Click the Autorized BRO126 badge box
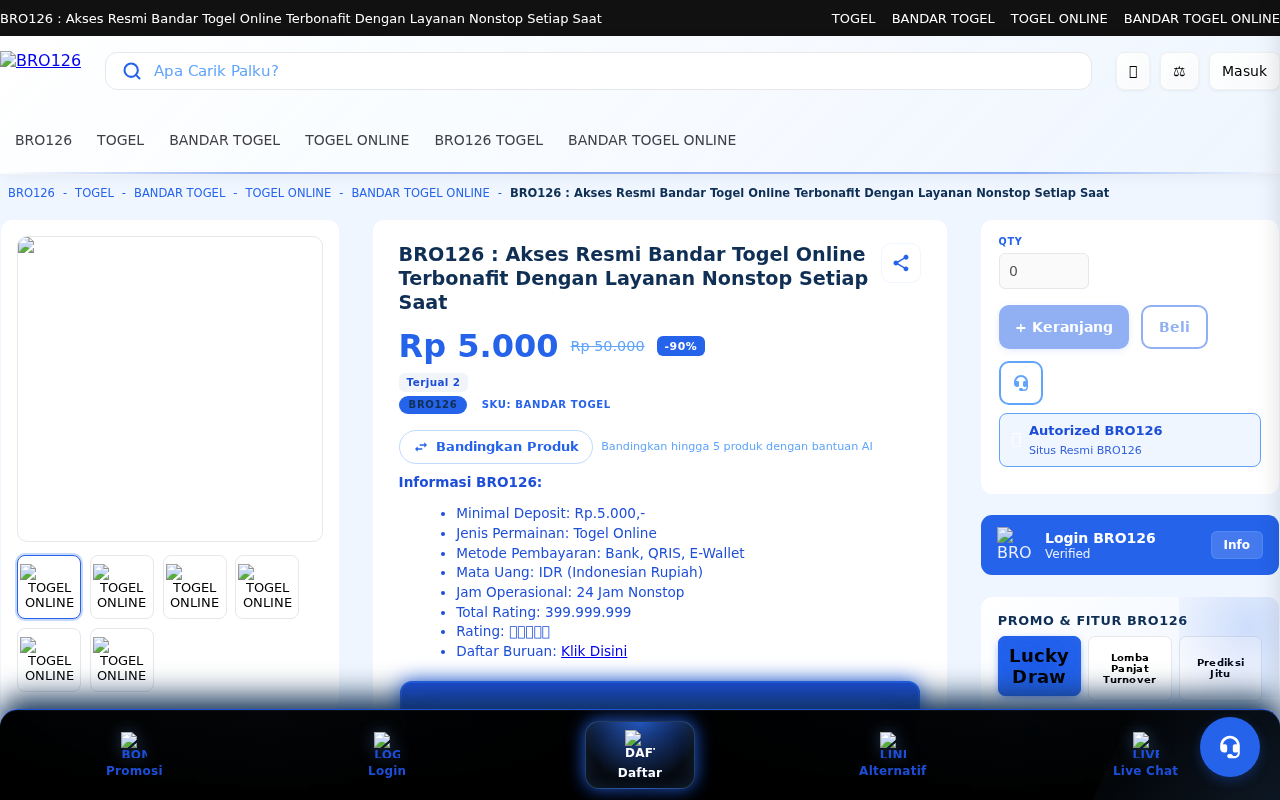Image resolution: width=1280 pixels, height=800 pixels. click(x=1130, y=440)
